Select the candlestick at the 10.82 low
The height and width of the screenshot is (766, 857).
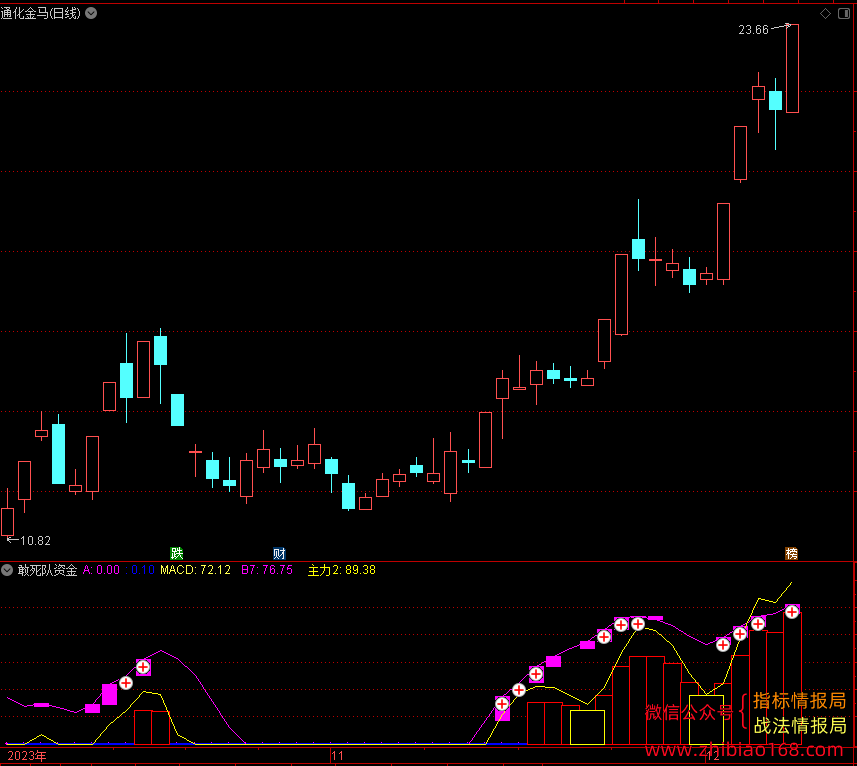pyautogui.click(x=8, y=514)
